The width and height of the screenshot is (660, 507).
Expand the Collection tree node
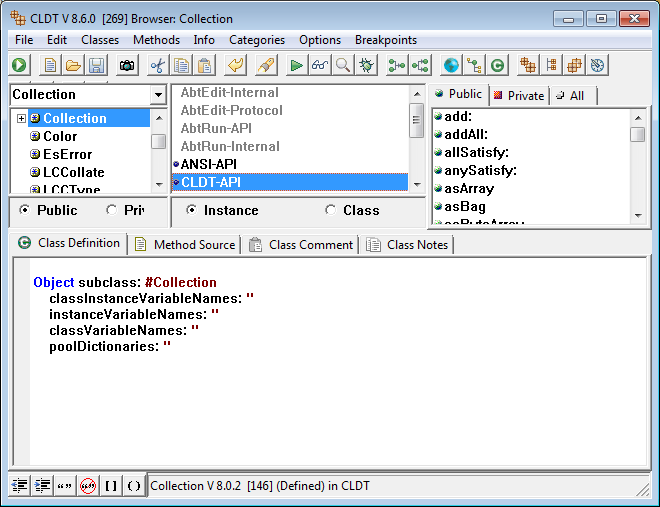[21, 119]
